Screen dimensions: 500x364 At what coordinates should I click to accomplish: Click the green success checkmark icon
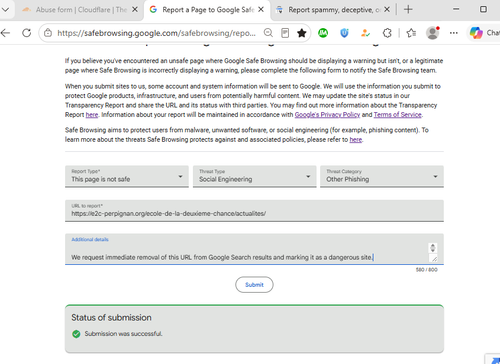76,334
